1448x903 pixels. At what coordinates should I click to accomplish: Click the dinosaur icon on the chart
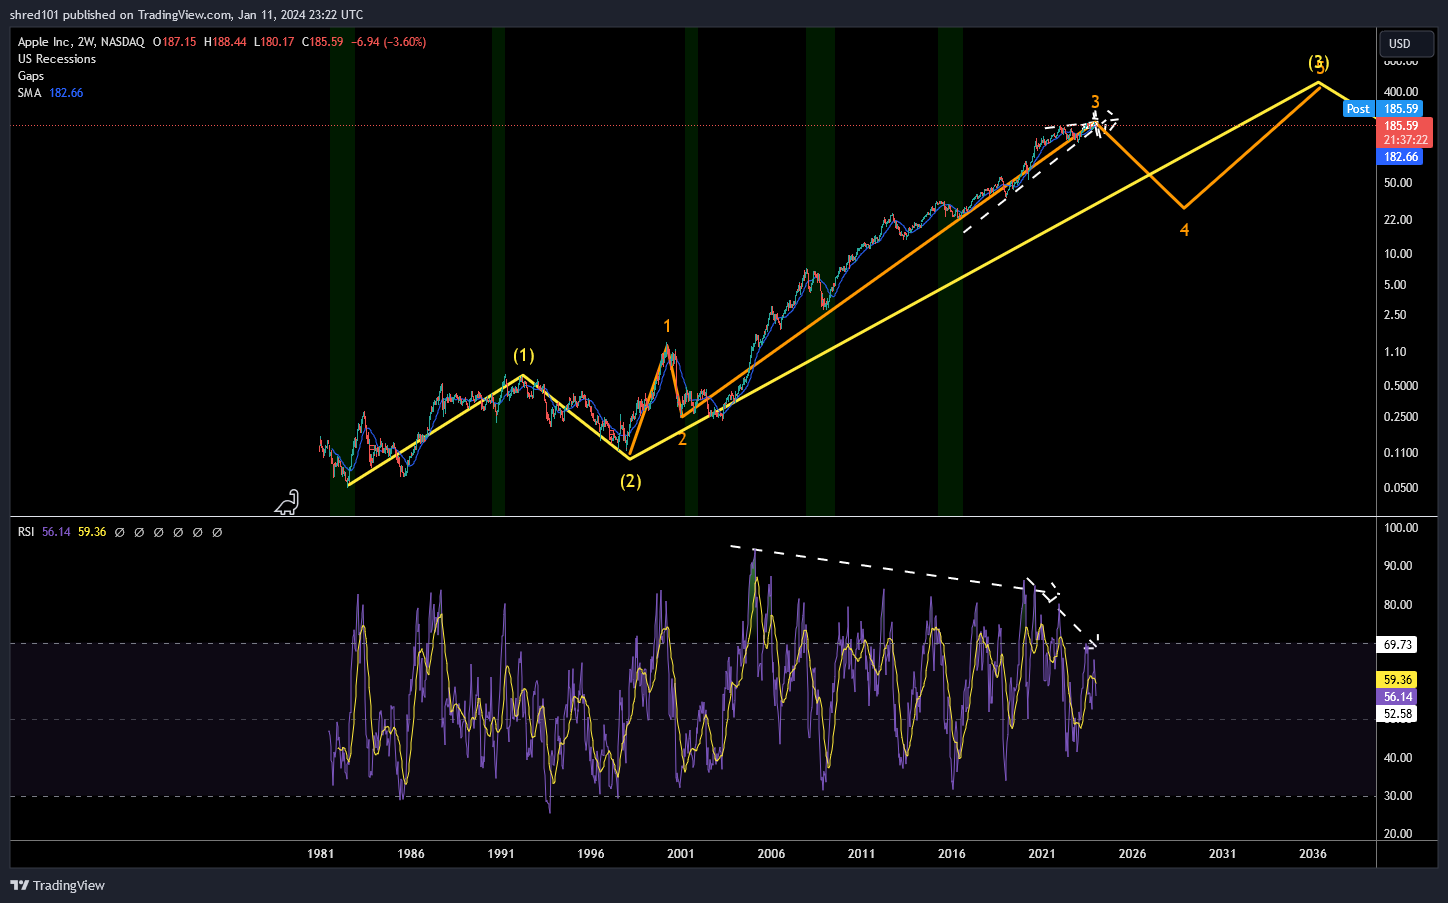pos(287,502)
